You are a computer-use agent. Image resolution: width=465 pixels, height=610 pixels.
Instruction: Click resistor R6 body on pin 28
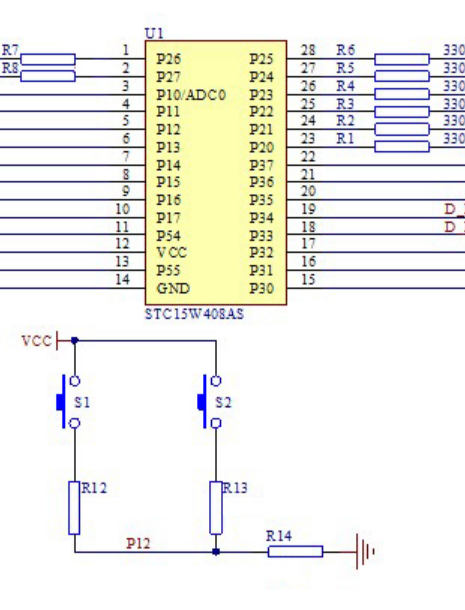pyautogui.click(x=402, y=59)
